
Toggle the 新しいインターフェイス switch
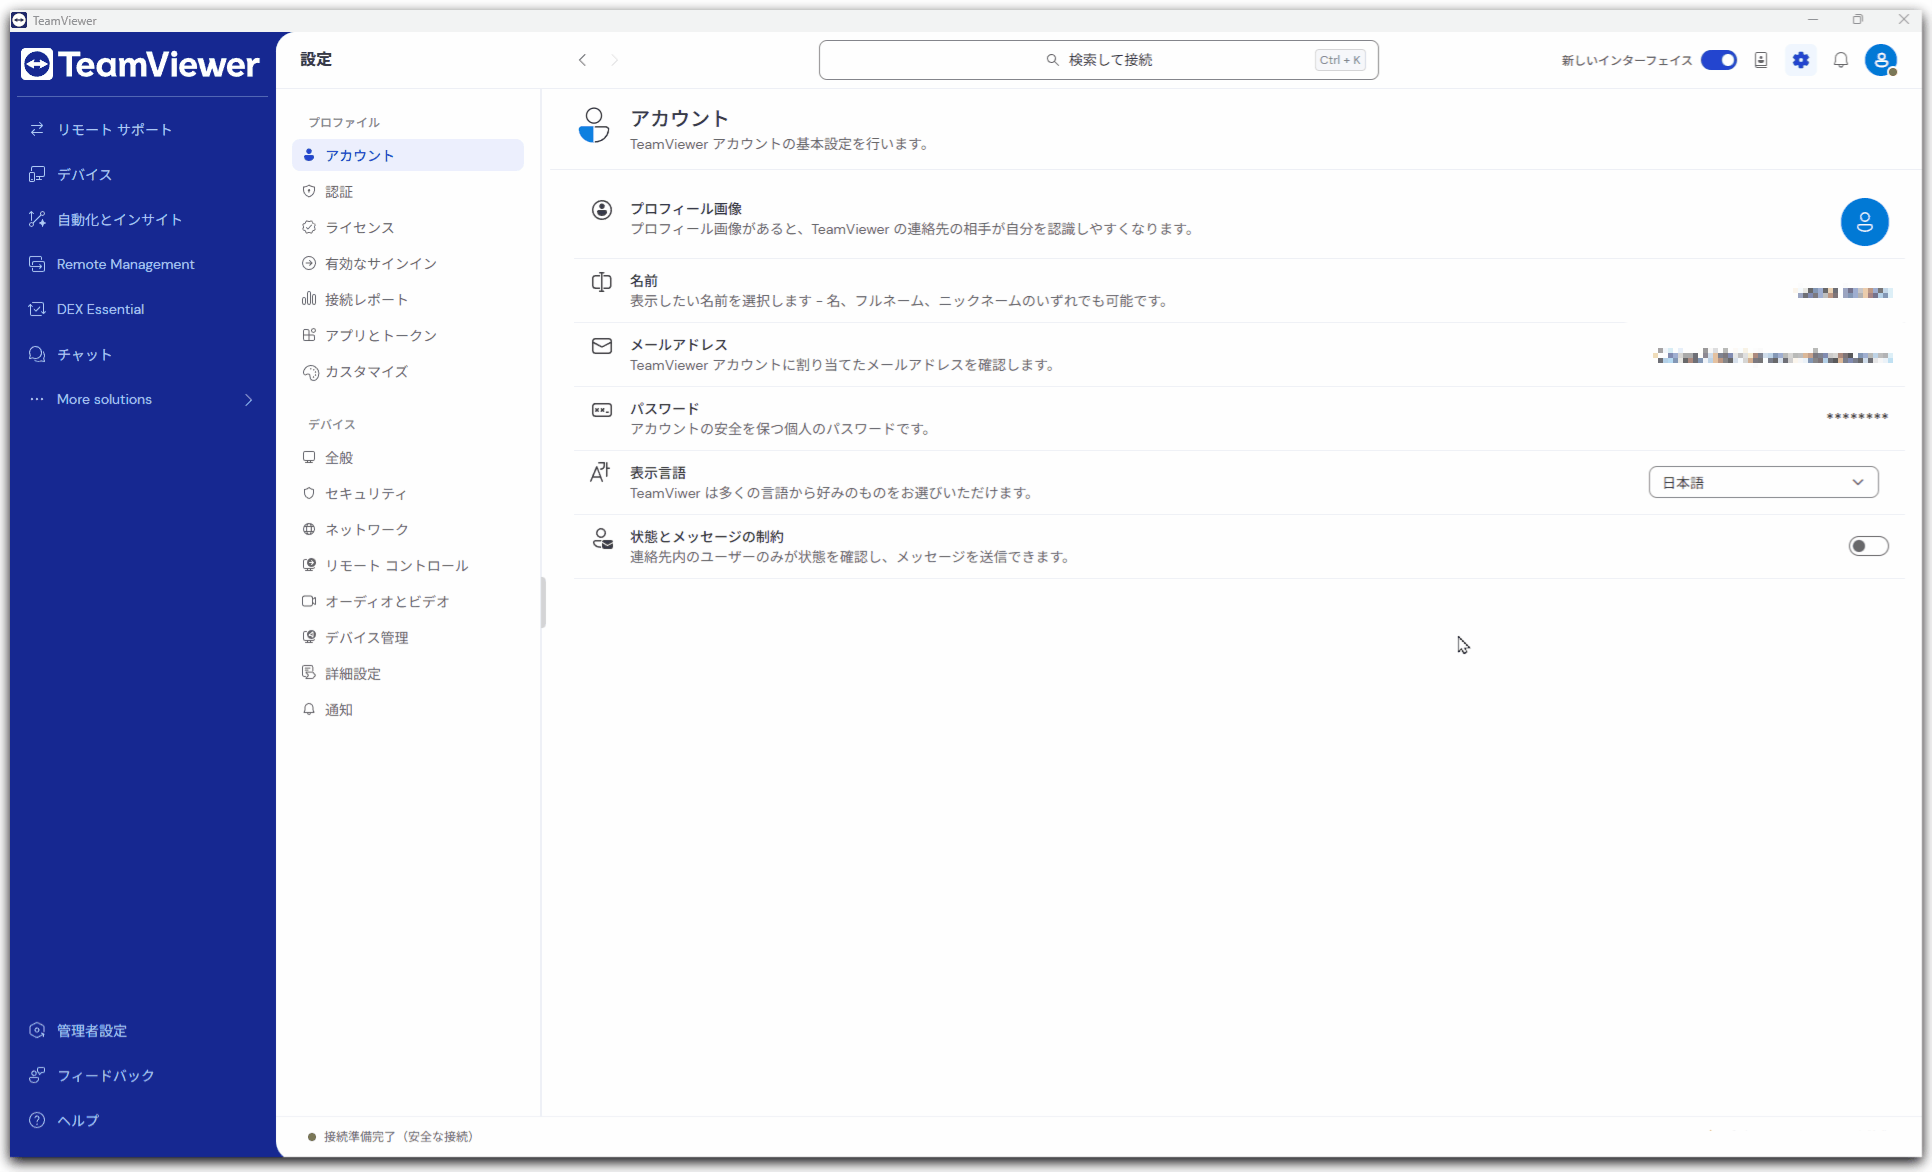pyautogui.click(x=1719, y=60)
